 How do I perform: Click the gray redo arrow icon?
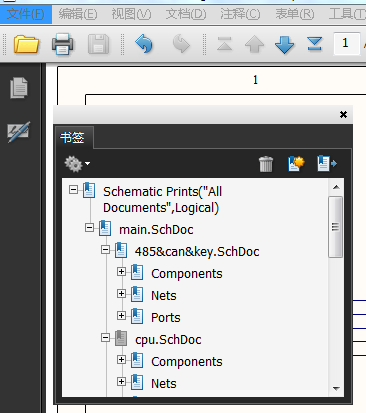coord(181,44)
